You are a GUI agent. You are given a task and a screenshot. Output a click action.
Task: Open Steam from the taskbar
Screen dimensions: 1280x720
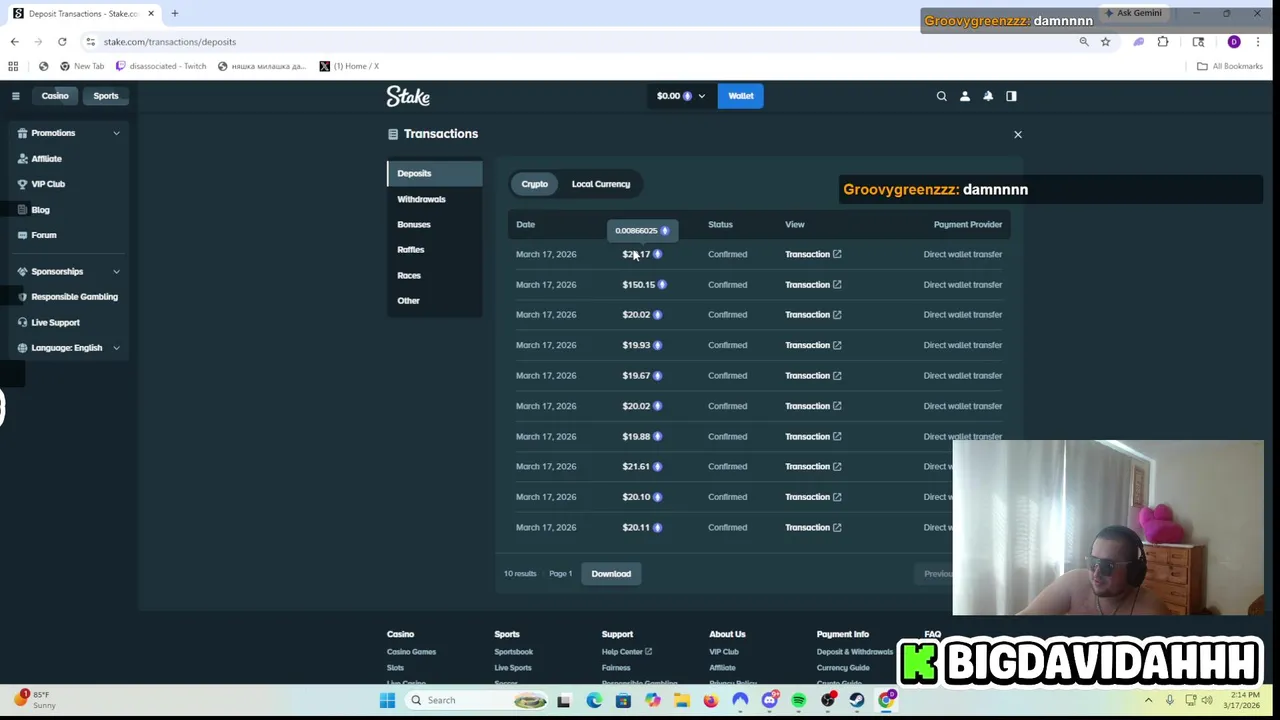857,700
